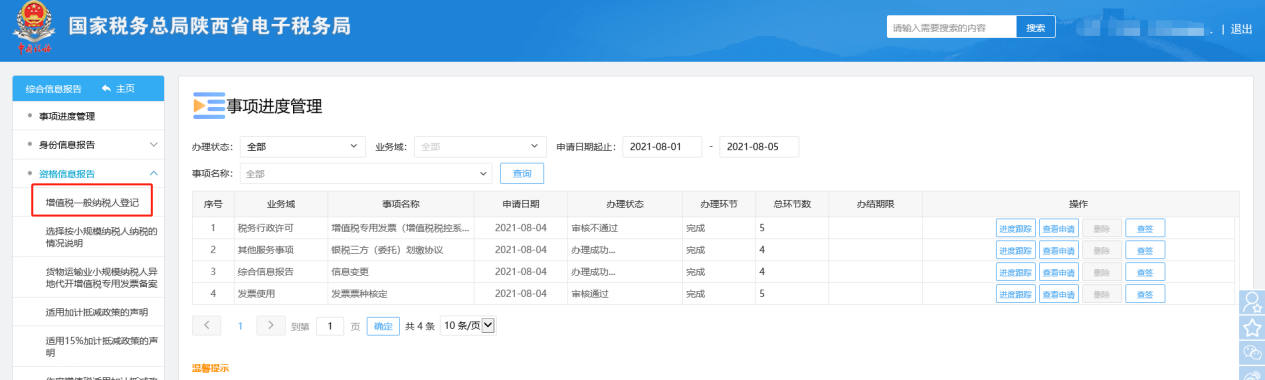Click the 申请日期 column header
The image size is (1265, 380).
click(521, 204)
